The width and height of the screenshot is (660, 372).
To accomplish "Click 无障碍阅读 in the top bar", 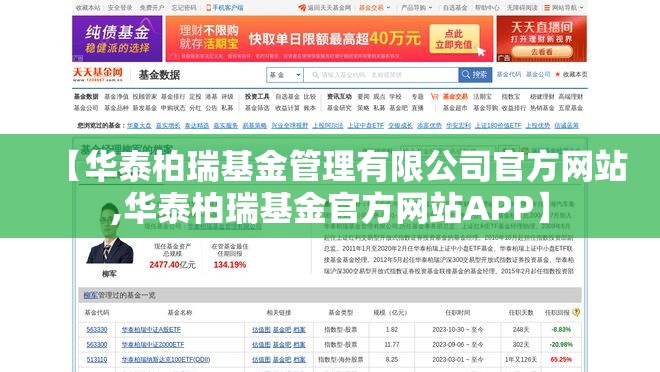I will (x=522, y=8).
